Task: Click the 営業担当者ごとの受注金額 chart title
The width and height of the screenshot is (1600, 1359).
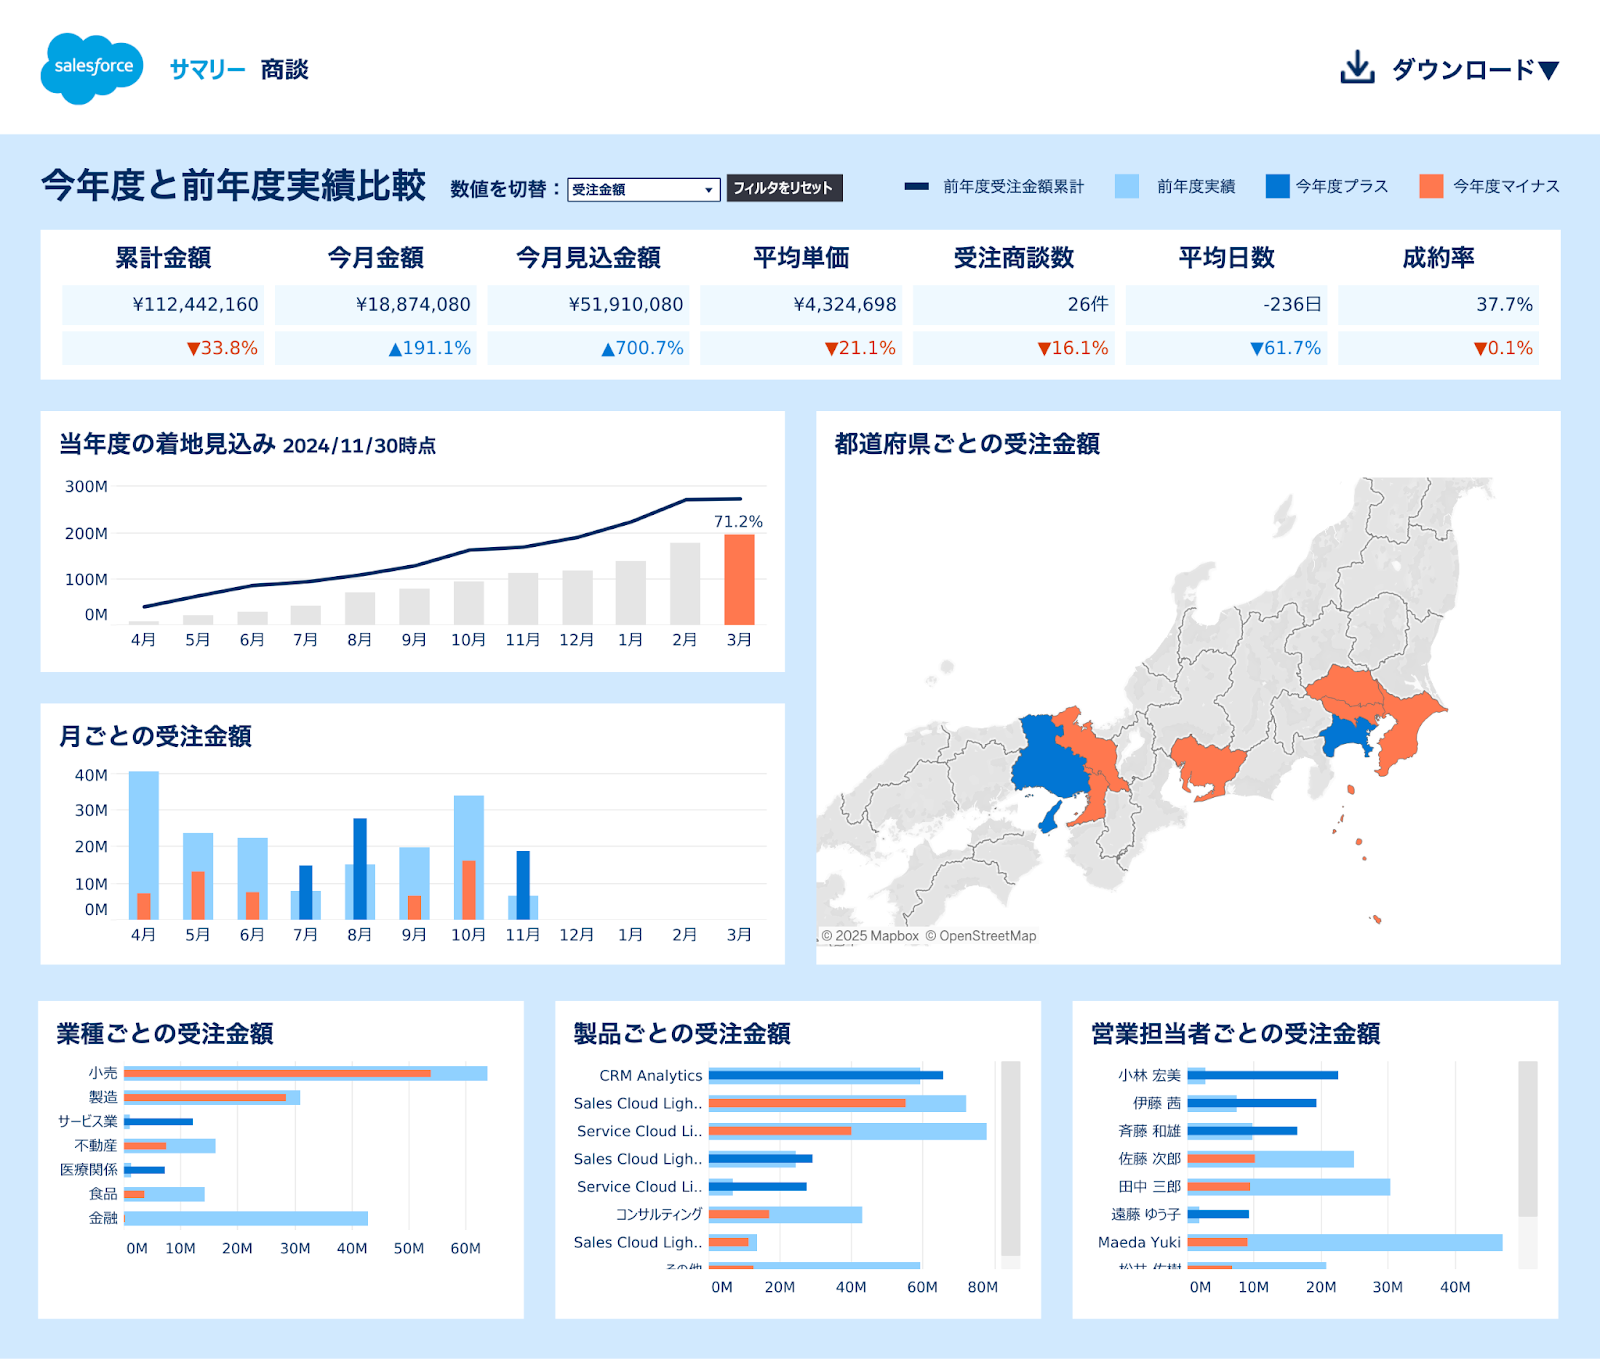Action: (x=1236, y=1034)
